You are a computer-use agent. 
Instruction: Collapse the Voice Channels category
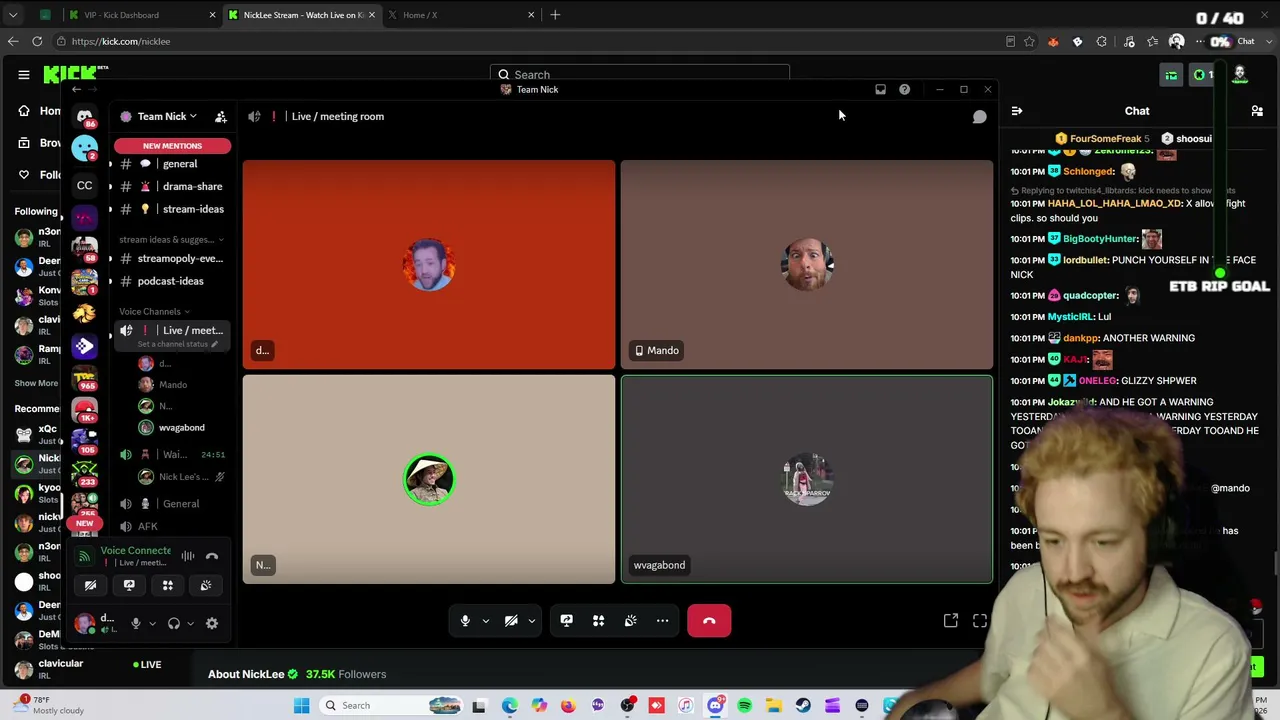tap(155, 311)
